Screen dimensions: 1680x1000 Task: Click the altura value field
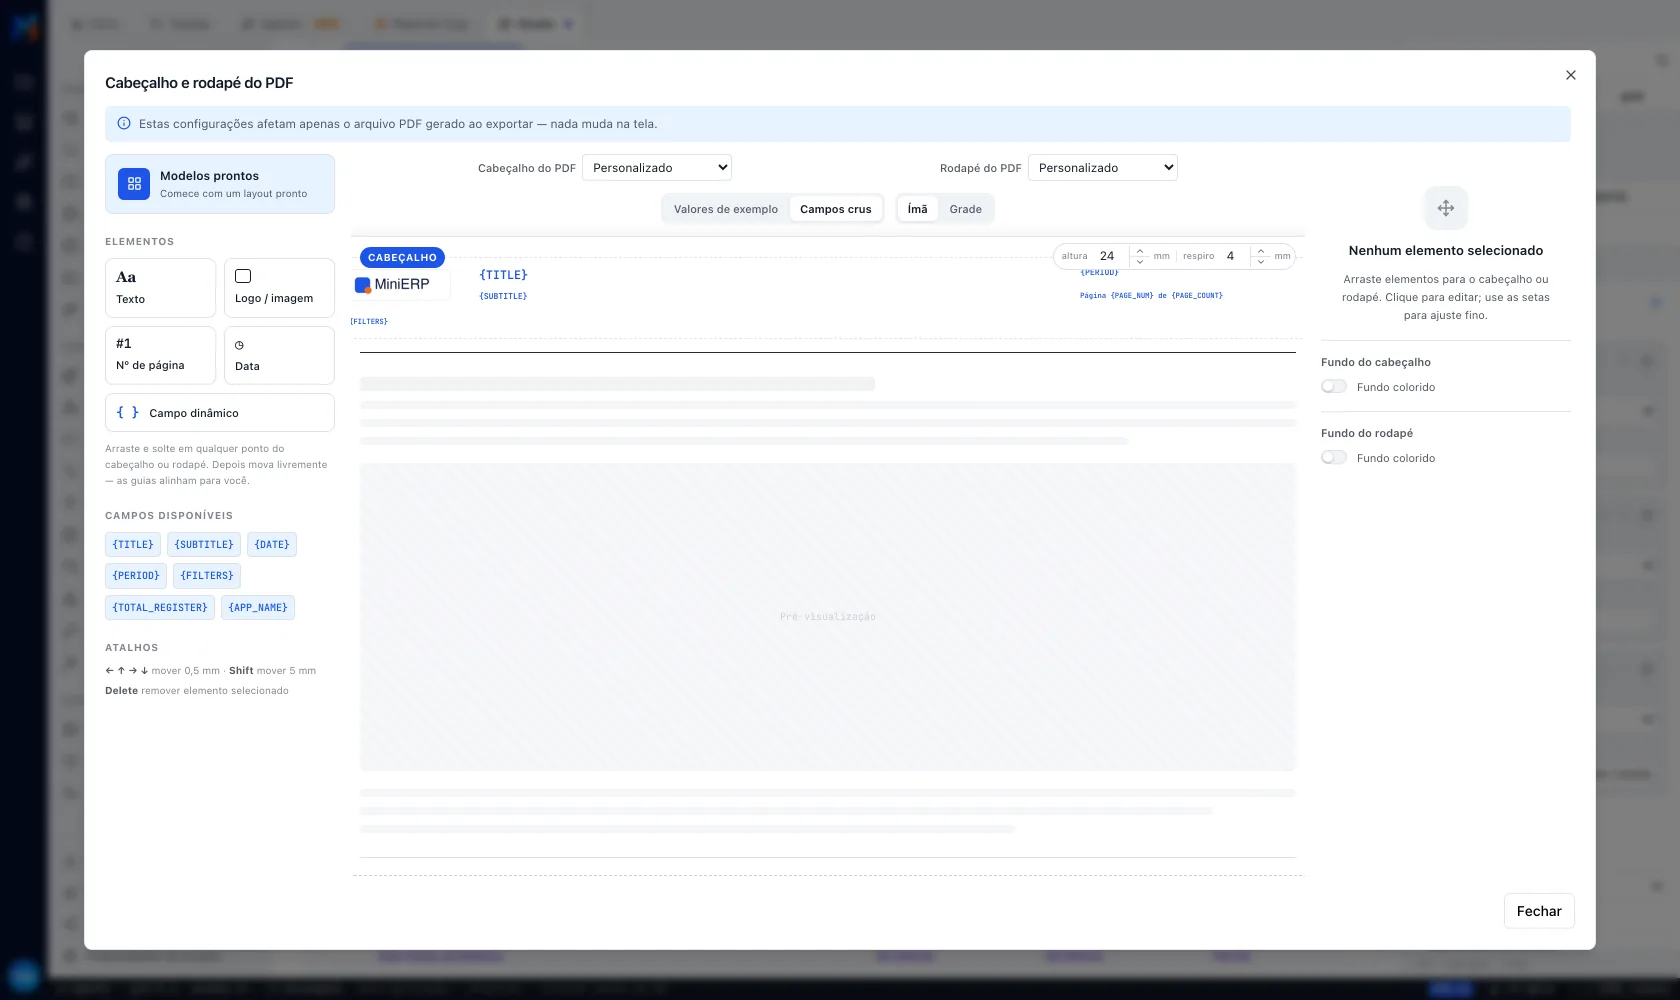pos(1110,256)
